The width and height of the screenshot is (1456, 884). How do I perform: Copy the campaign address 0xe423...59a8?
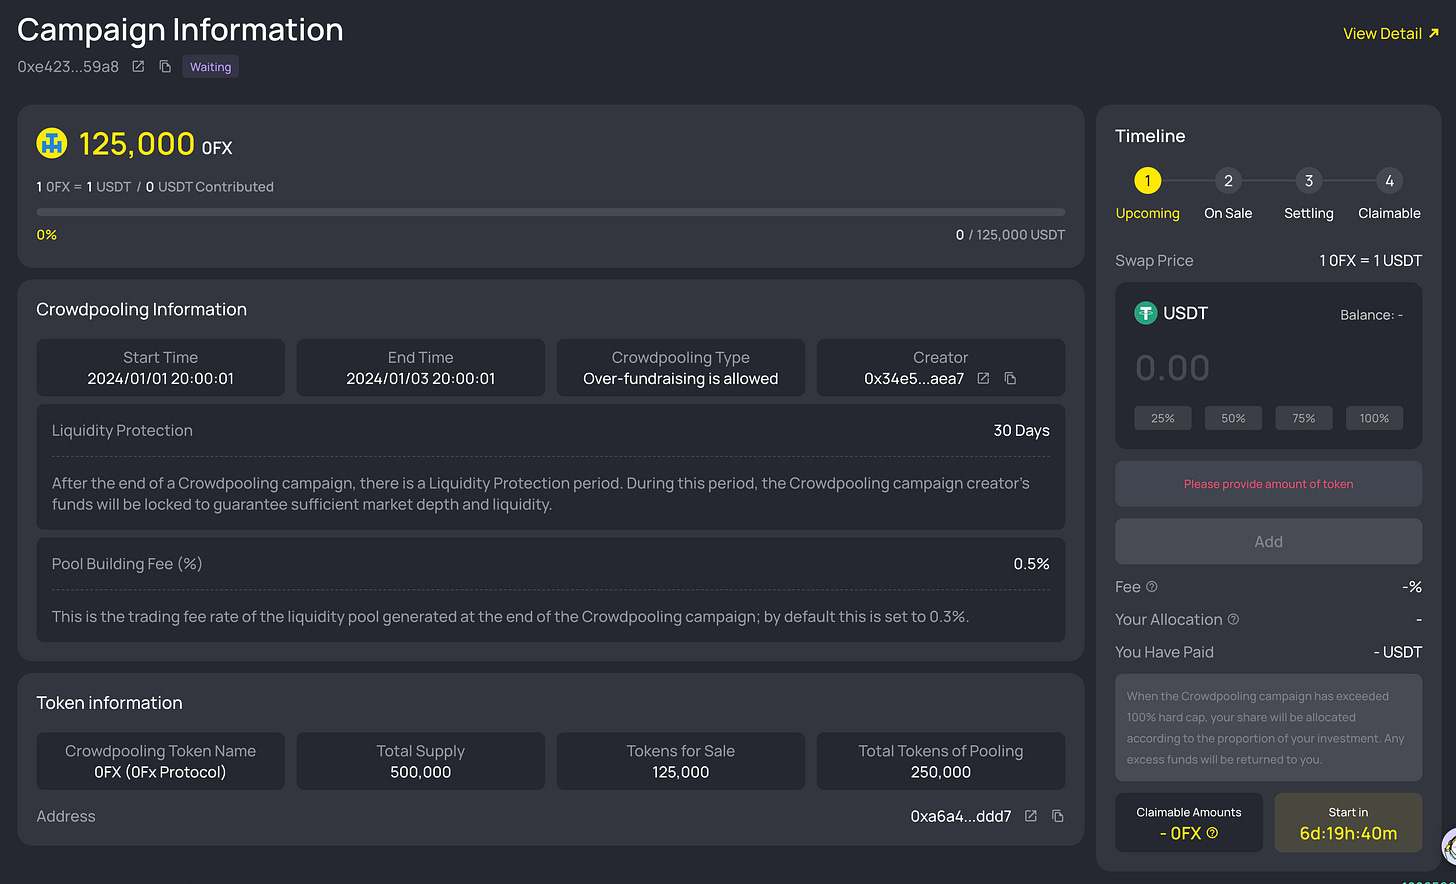tap(165, 67)
